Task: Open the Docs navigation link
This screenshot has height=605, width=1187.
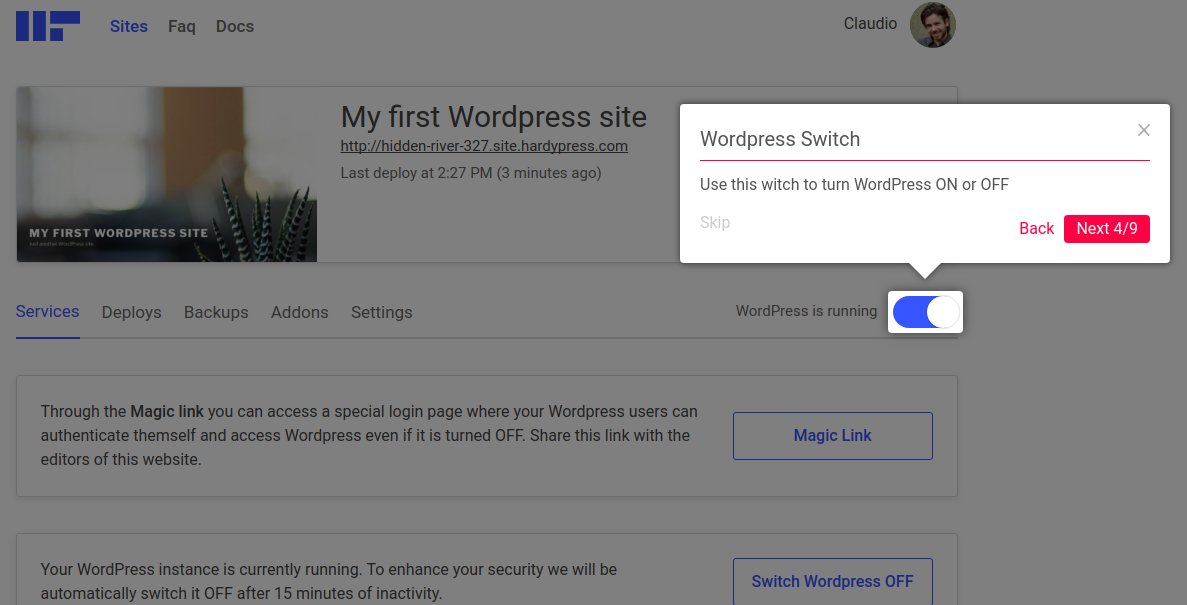Action: point(235,26)
